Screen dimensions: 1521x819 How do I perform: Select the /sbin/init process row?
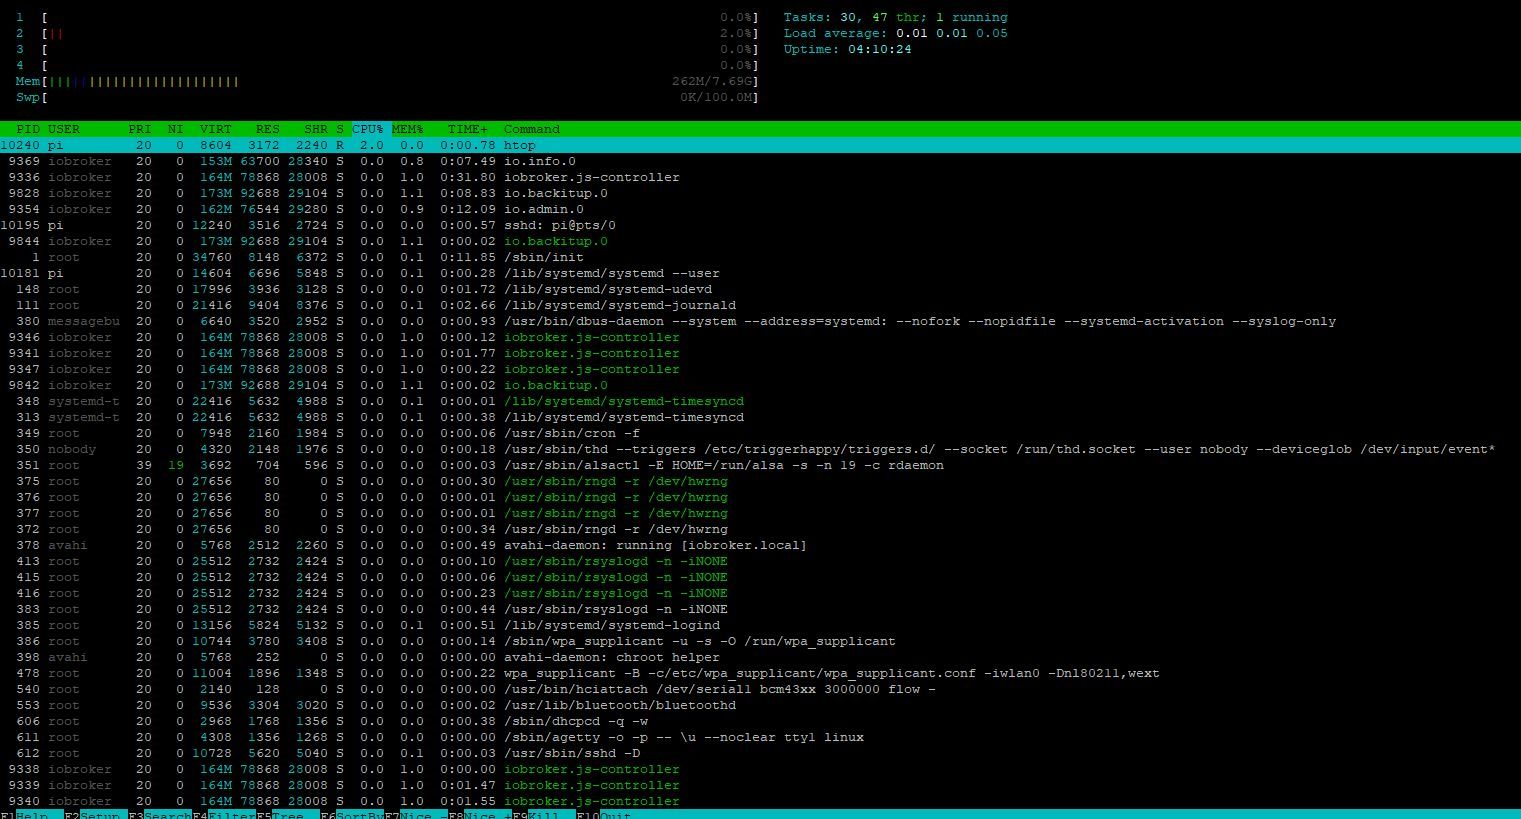point(760,257)
